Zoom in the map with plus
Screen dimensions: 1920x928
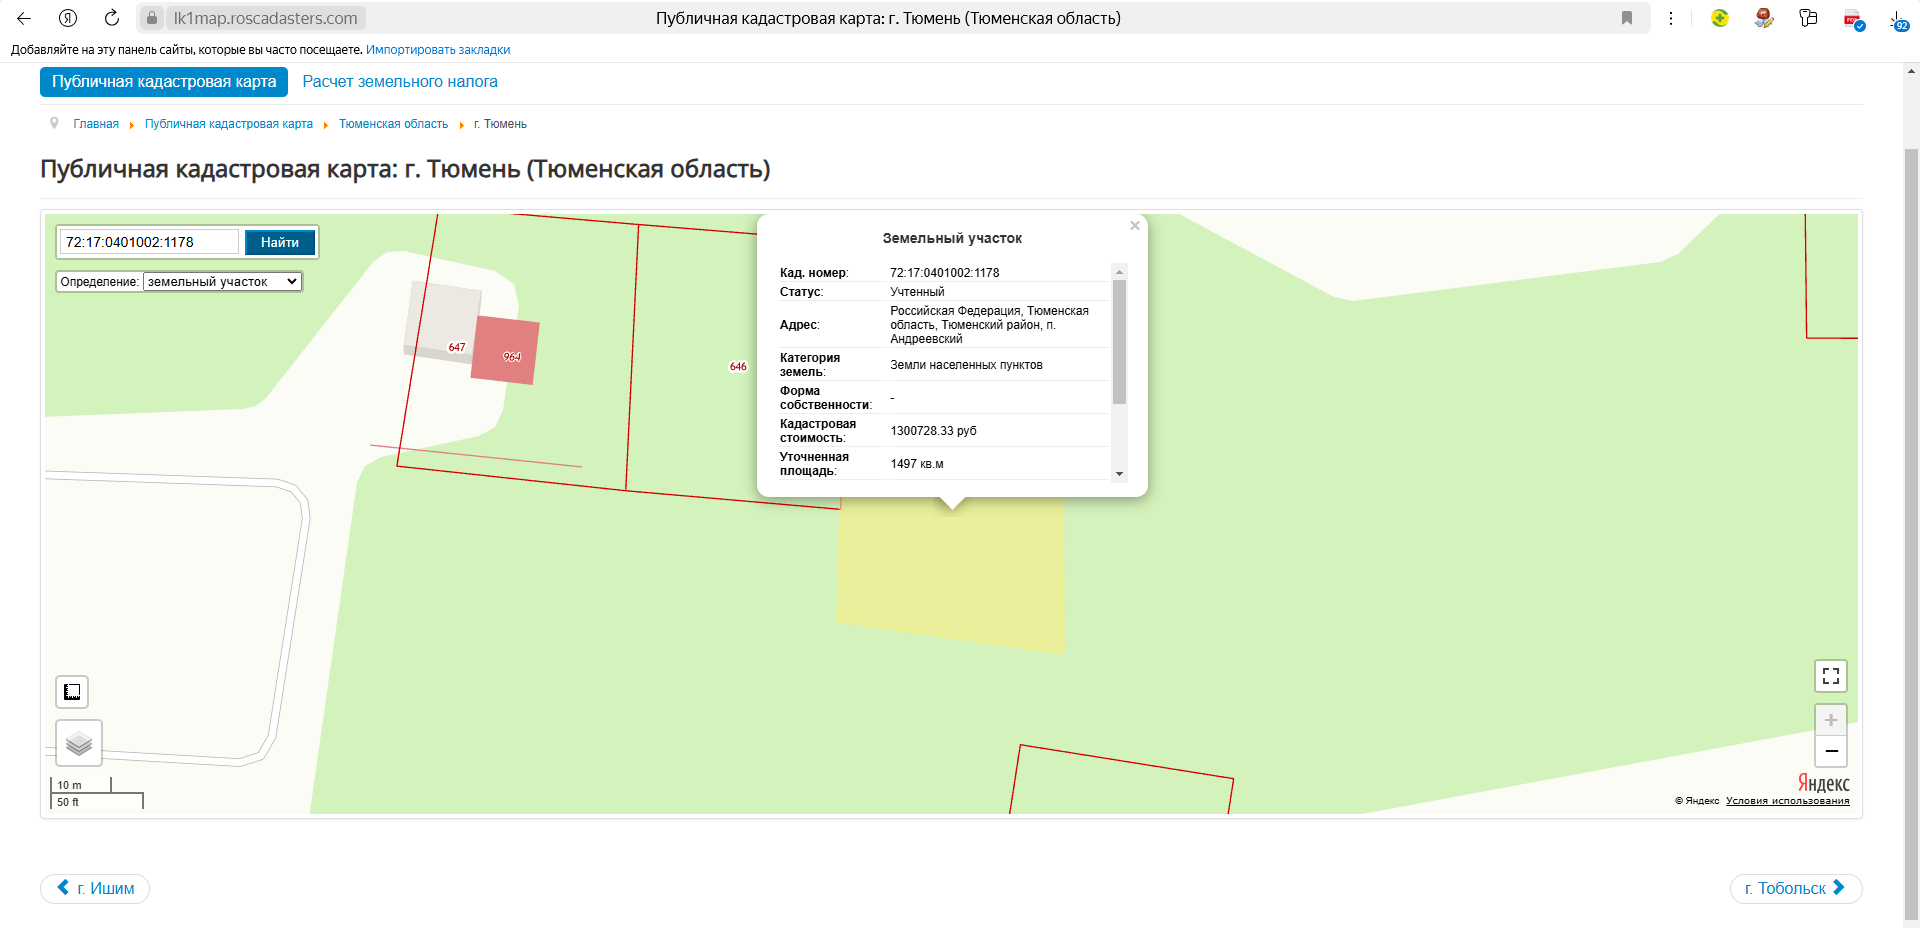click(x=1831, y=720)
